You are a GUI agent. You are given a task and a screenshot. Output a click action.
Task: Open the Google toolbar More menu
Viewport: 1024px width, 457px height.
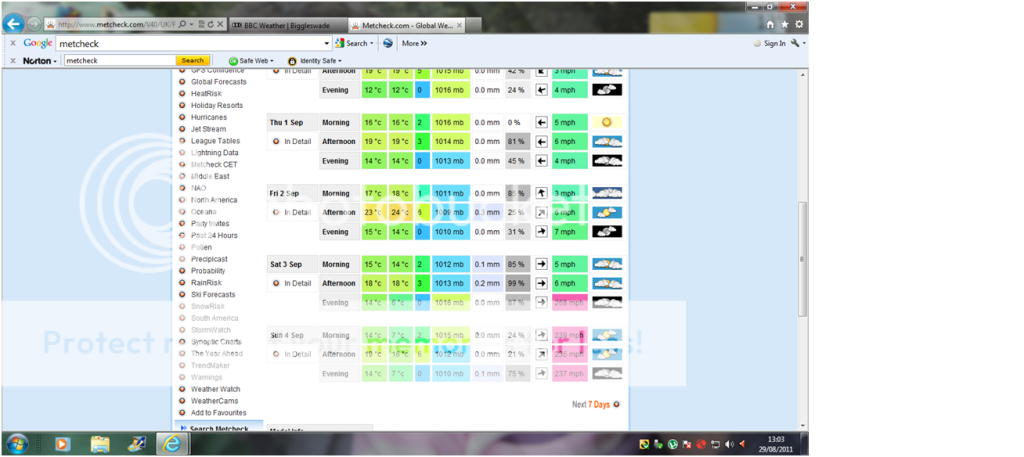pos(414,44)
